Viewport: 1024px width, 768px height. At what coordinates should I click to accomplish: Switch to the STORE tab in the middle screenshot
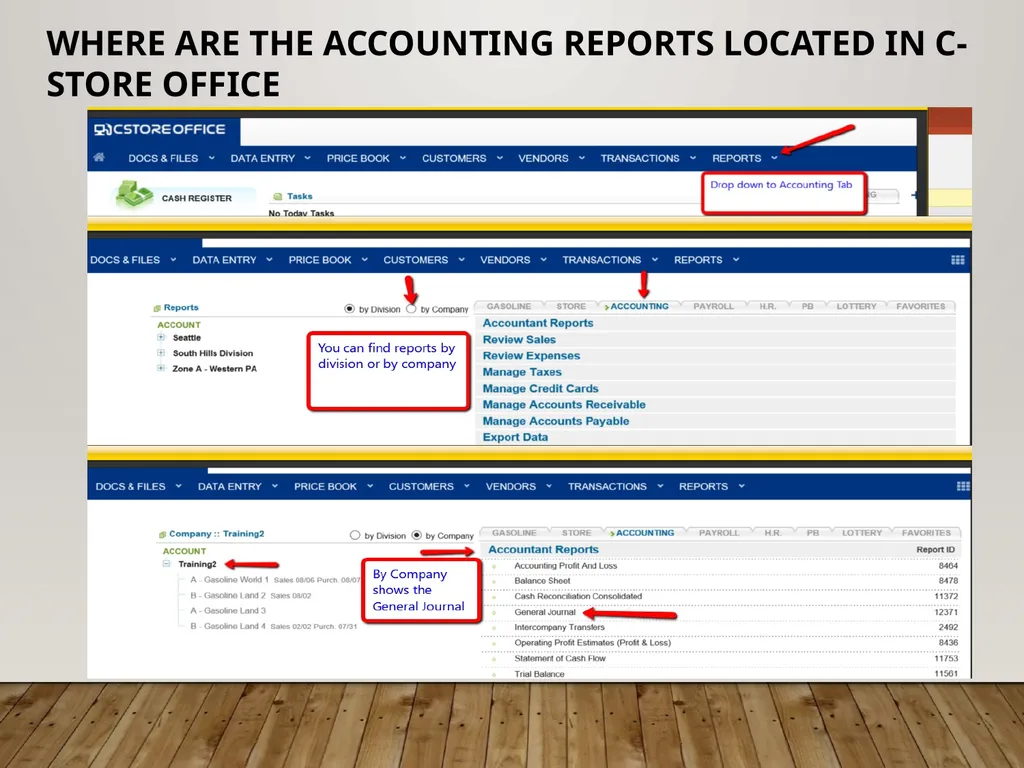tap(571, 306)
